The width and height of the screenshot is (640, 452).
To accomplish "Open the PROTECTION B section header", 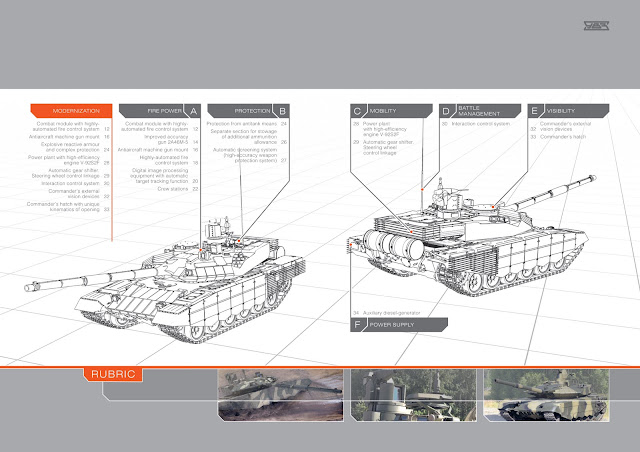I will pos(249,111).
